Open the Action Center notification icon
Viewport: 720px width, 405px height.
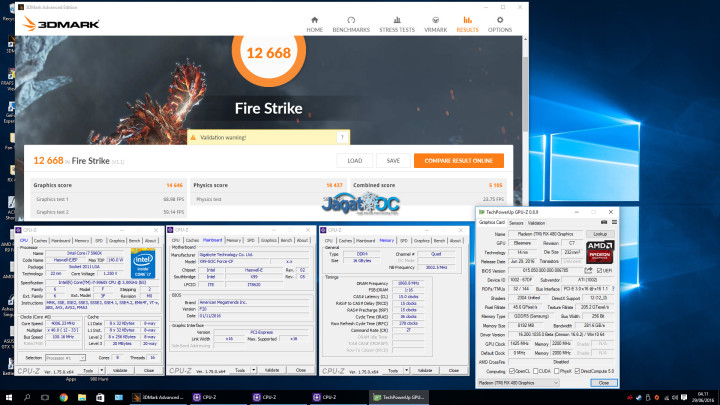pos(684,397)
